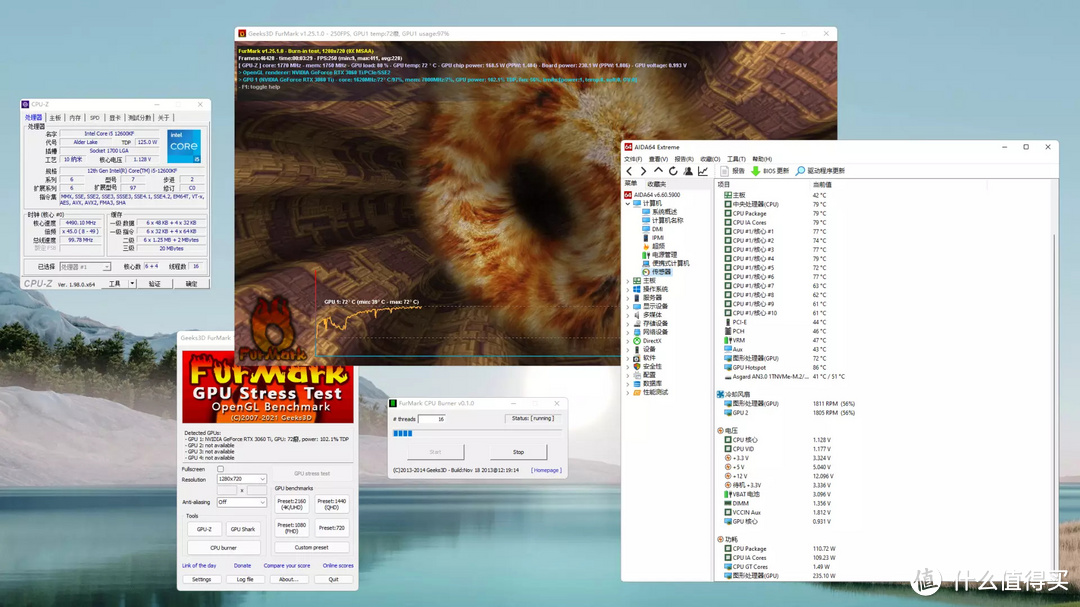
Task: Open the Online scores link in FurMark
Action: click(x=338, y=566)
